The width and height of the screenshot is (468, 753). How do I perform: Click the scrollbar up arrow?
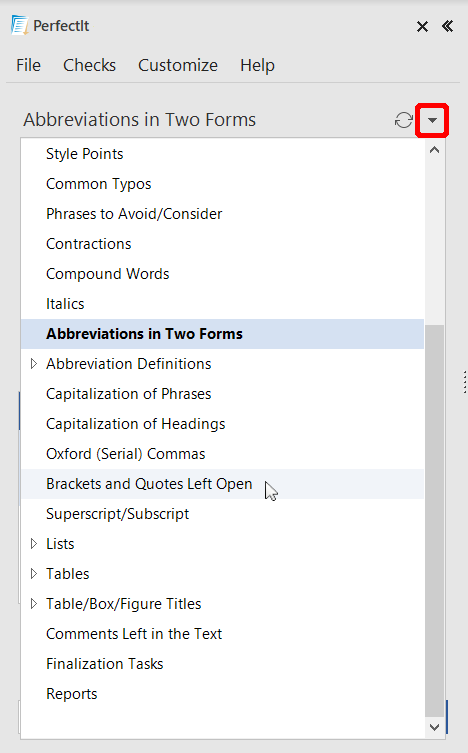coord(434,150)
